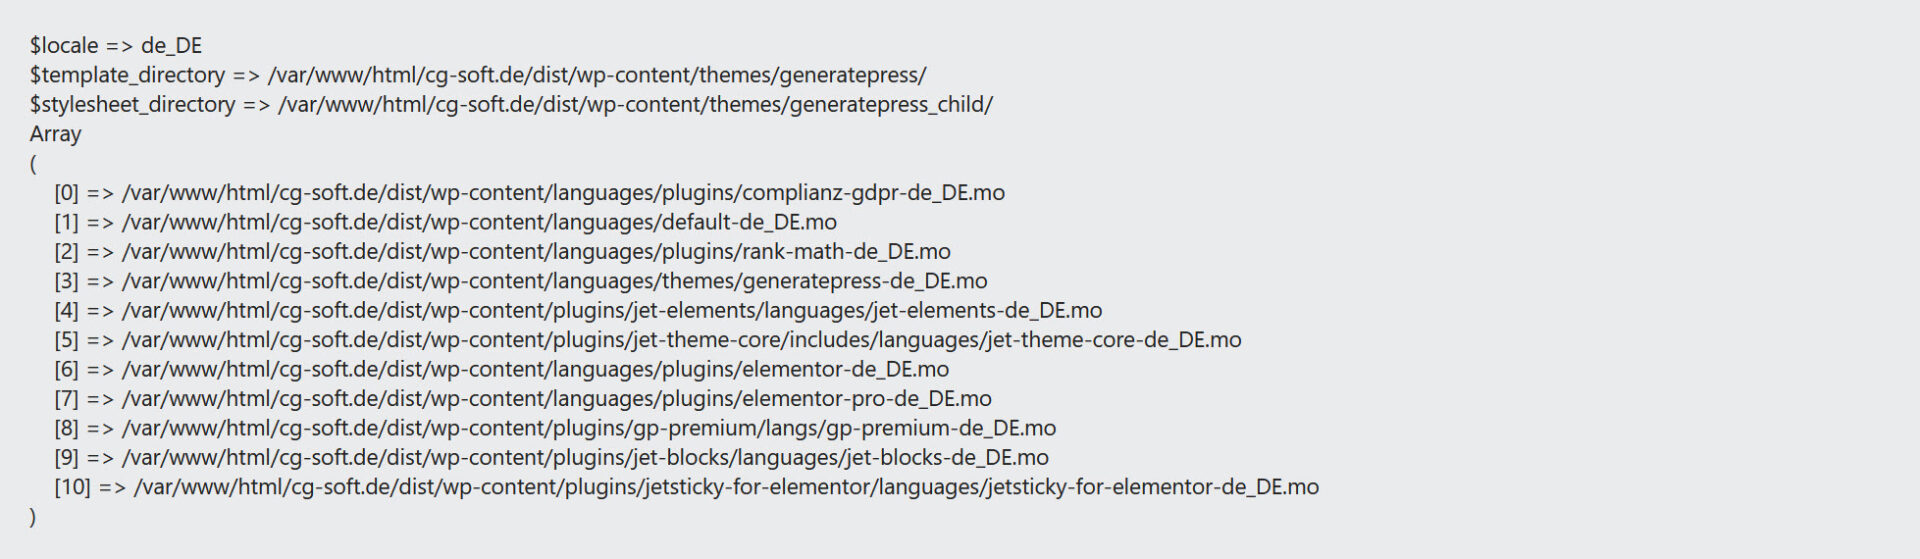Screen dimensions: 1920x559
Task: Select the jet-elements-de_DE.mo path
Action: 578,310
